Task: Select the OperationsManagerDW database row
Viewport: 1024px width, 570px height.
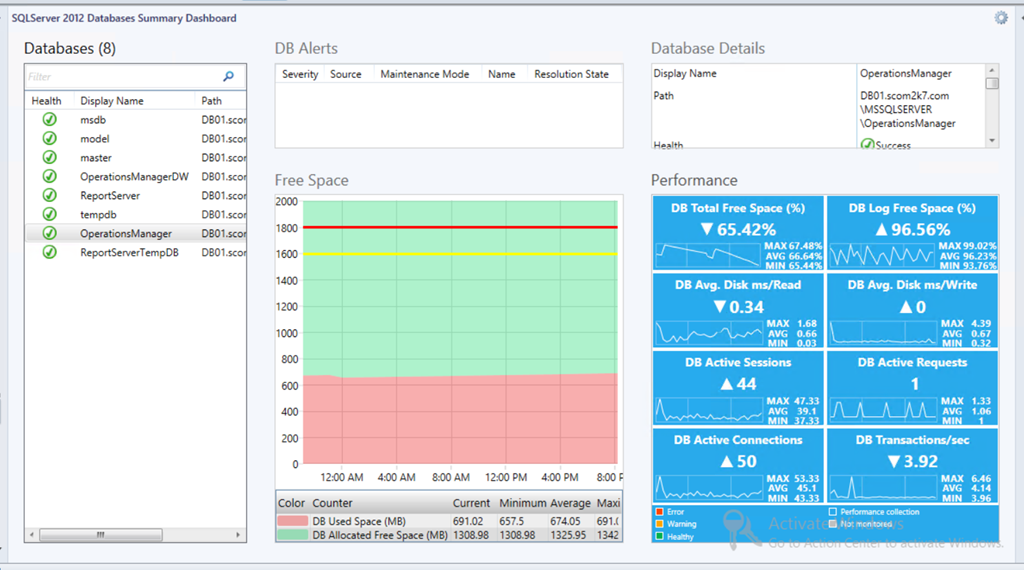Action: coord(136,176)
